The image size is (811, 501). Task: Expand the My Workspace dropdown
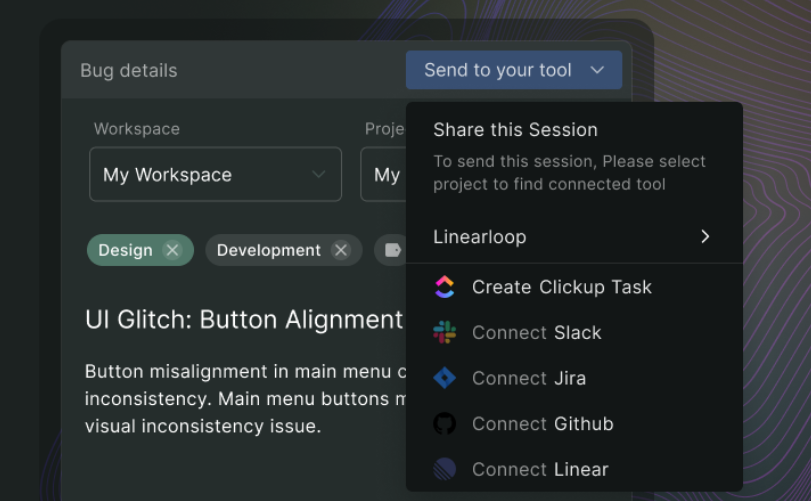(x=215, y=175)
